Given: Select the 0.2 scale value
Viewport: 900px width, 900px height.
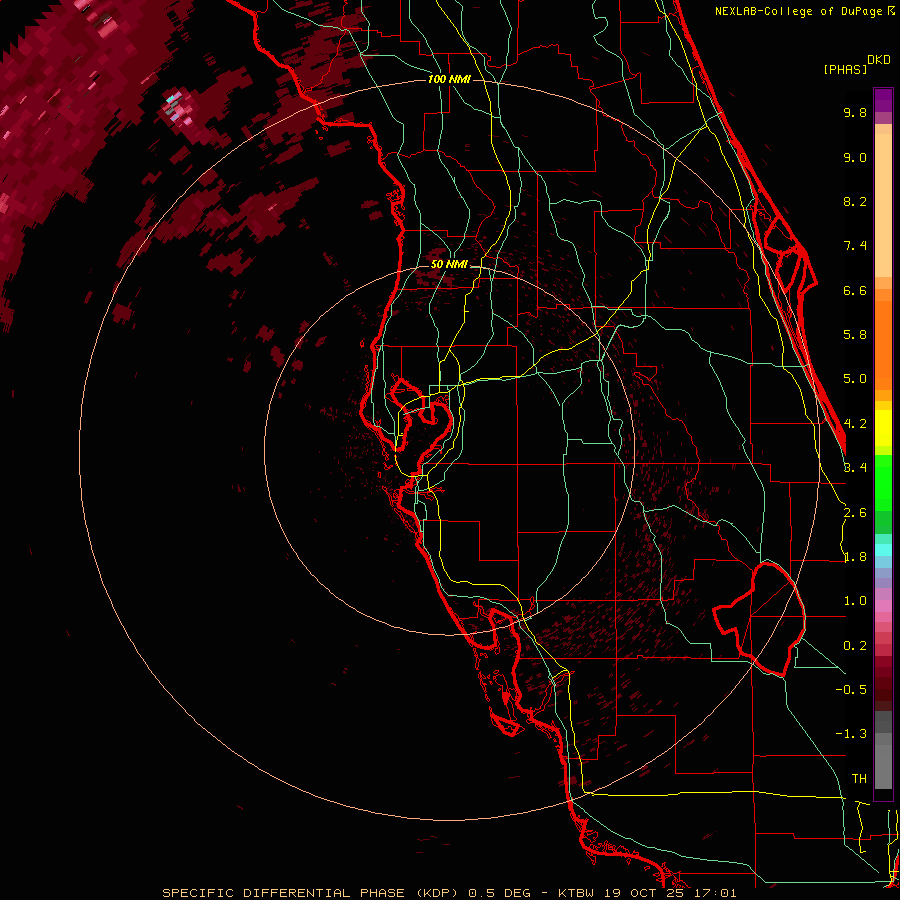Looking at the screenshot, I should [x=855, y=646].
